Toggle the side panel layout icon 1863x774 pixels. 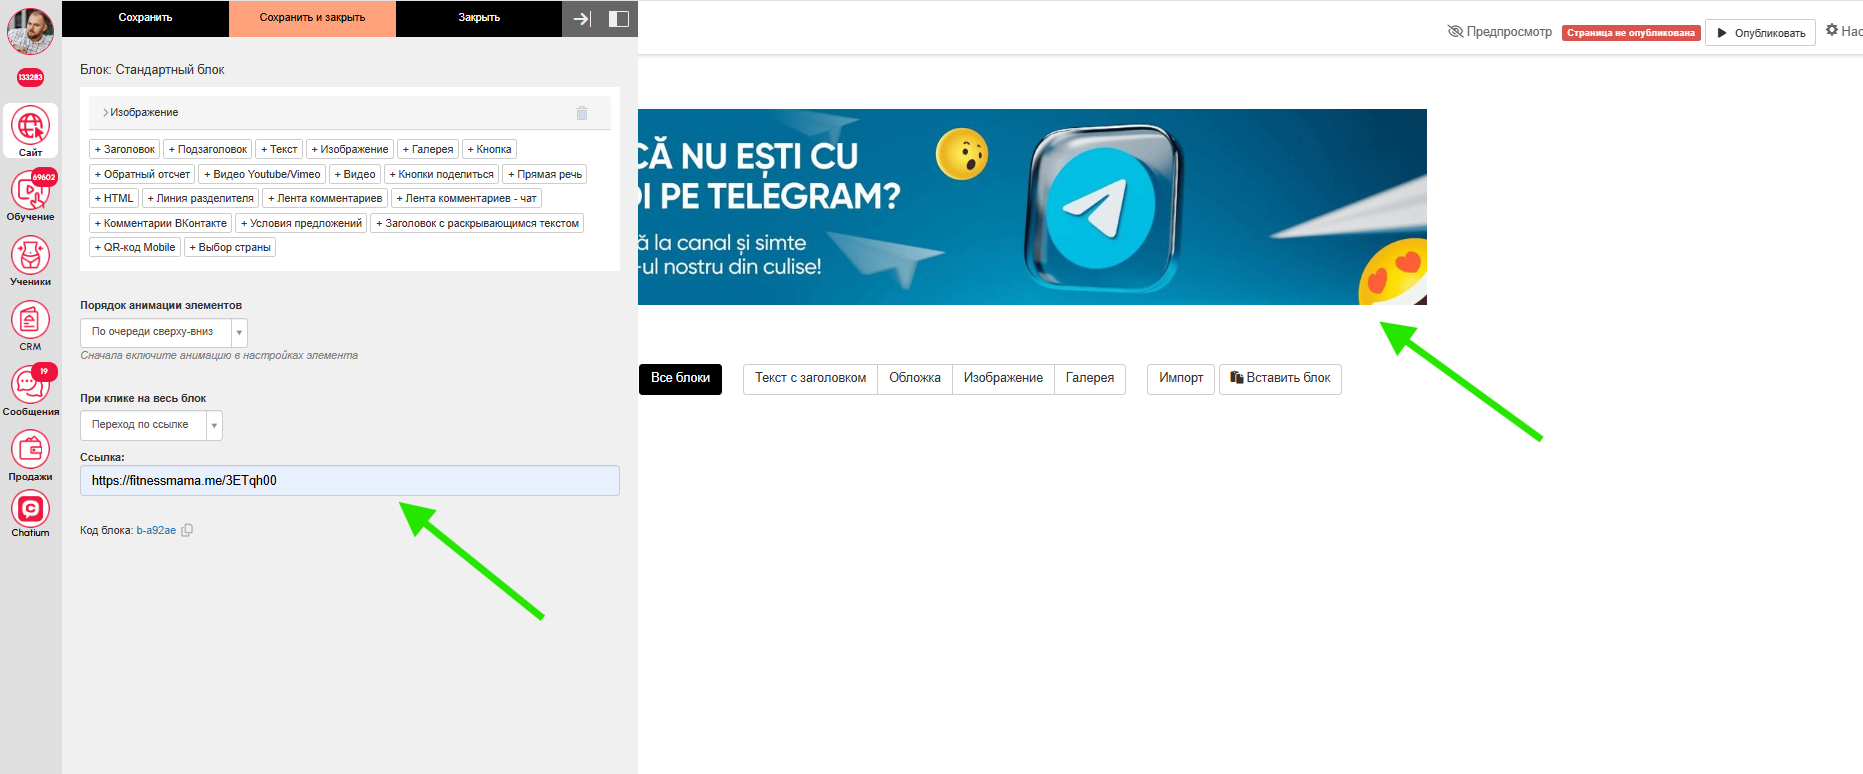tap(618, 18)
